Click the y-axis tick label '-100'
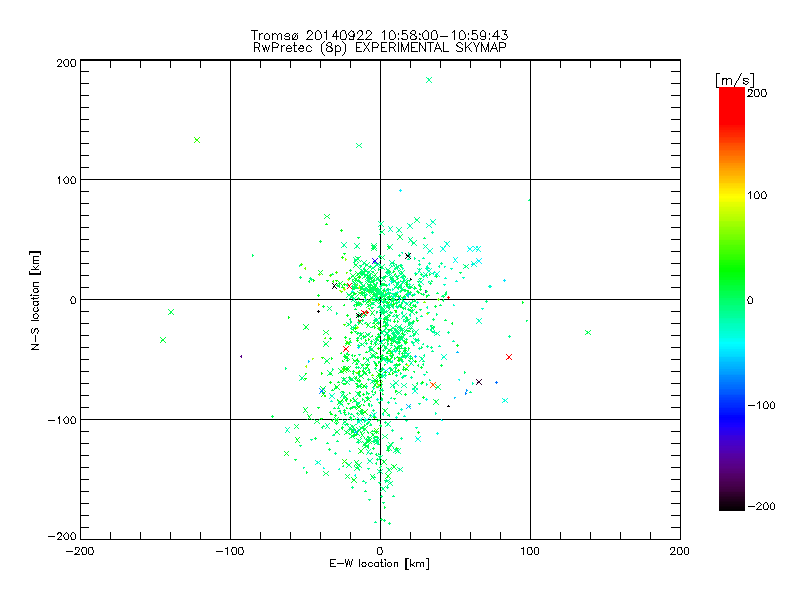Viewport: 800px width, 600px height. pyautogui.click(x=62, y=420)
